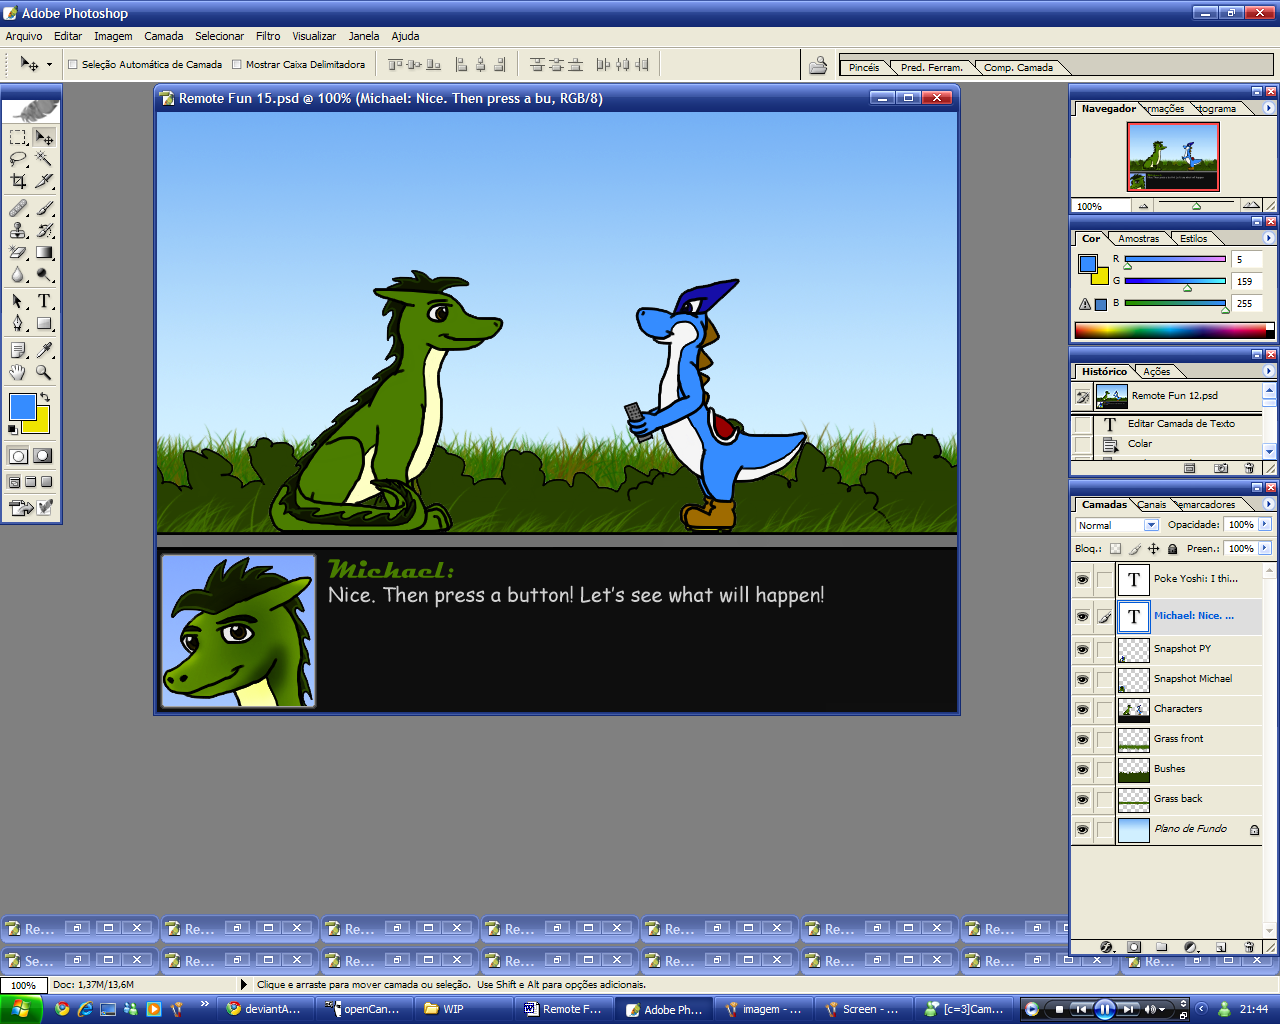Image resolution: width=1280 pixels, height=1024 pixels.
Task: Switch to the Estilos tab
Action: pyautogui.click(x=1194, y=239)
